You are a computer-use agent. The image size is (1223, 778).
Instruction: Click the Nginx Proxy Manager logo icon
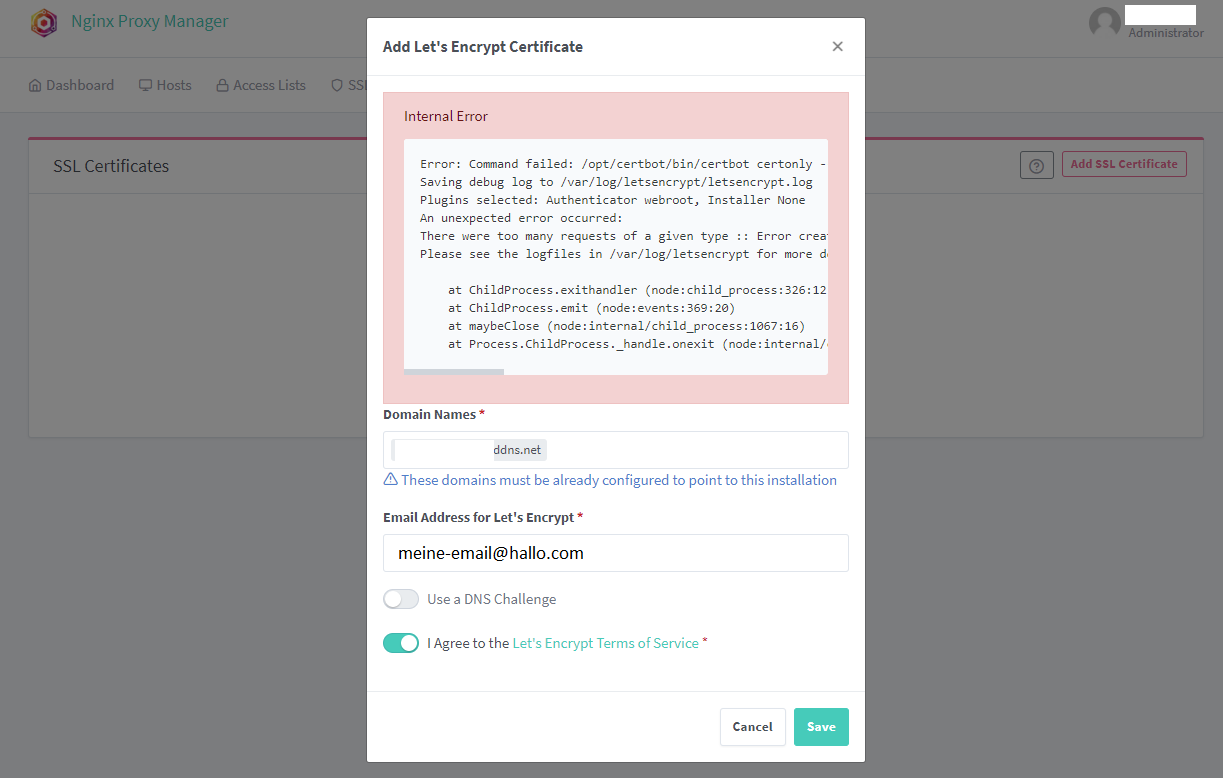click(x=44, y=22)
